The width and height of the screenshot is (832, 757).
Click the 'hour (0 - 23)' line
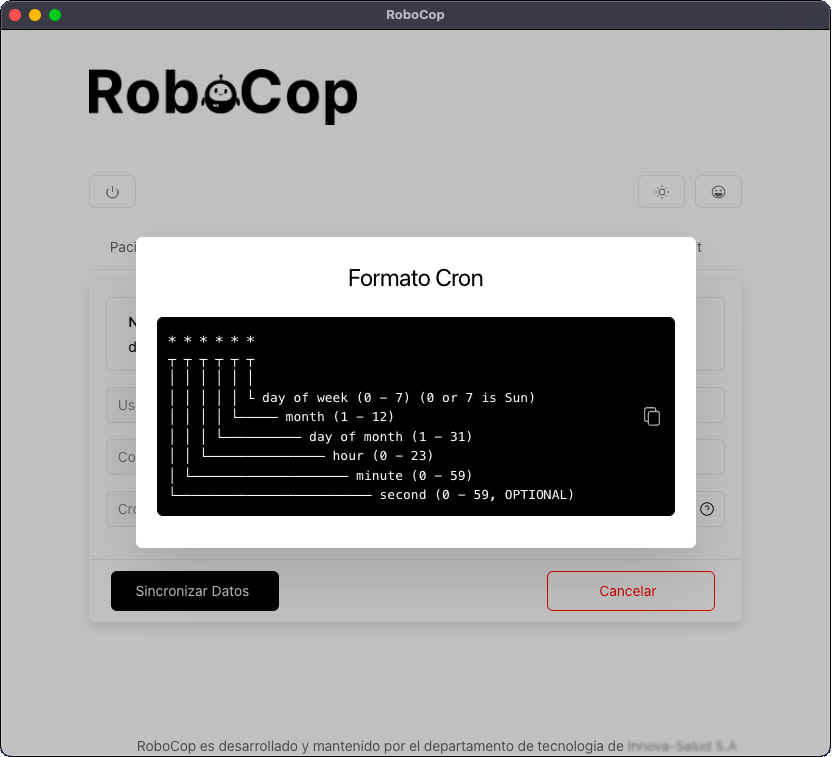(x=383, y=455)
